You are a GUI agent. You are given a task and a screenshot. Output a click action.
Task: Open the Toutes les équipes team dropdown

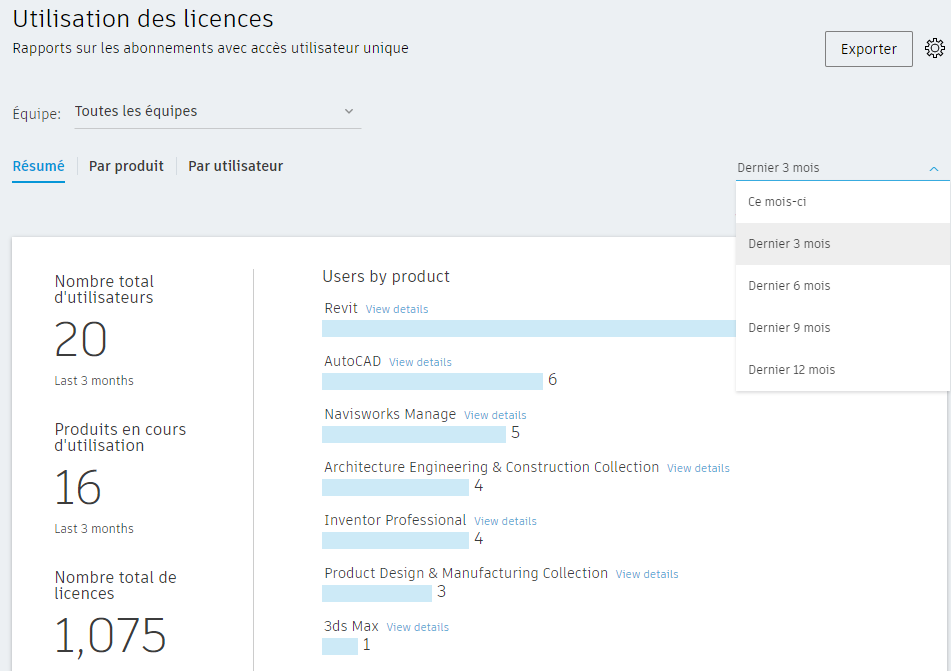pyautogui.click(x=217, y=112)
